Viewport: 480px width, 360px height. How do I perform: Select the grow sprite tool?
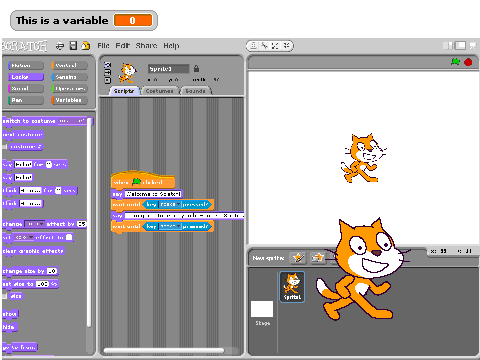click(x=275, y=46)
